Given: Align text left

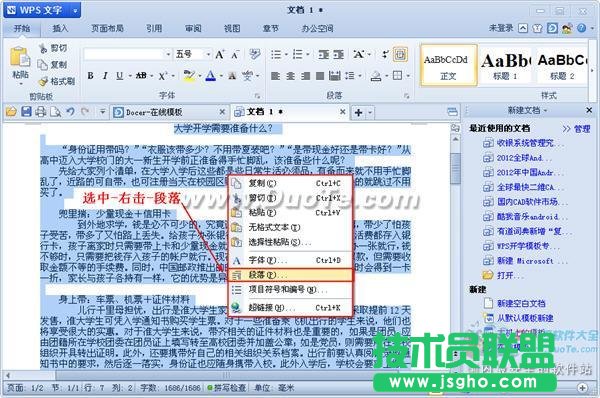Looking at the screenshot, I should [275, 76].
